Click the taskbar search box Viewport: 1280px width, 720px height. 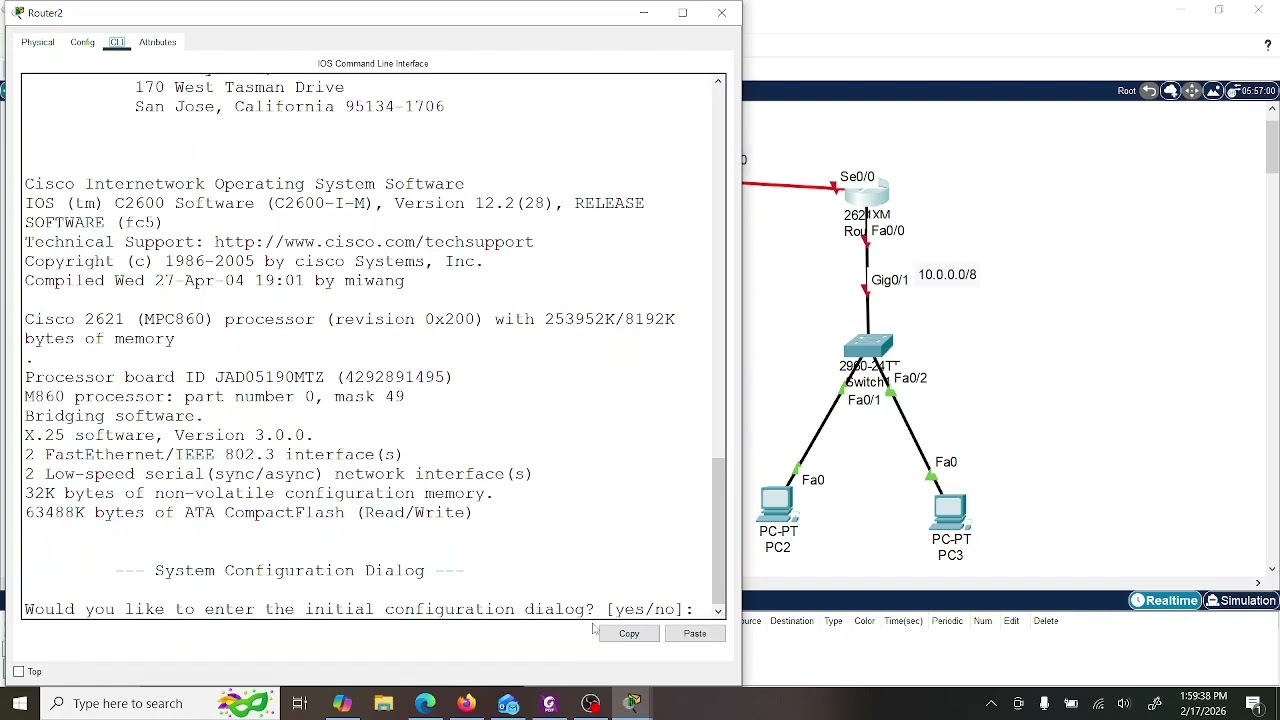[160, 703]
